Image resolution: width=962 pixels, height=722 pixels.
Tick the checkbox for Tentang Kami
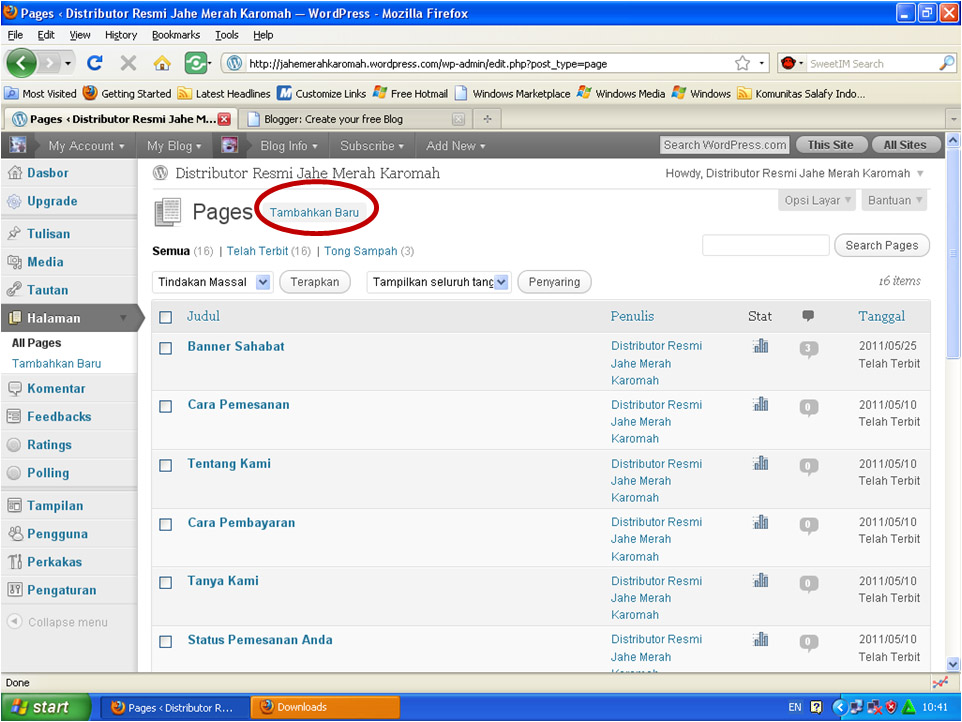pyautogui.click(x=166, y=466)
